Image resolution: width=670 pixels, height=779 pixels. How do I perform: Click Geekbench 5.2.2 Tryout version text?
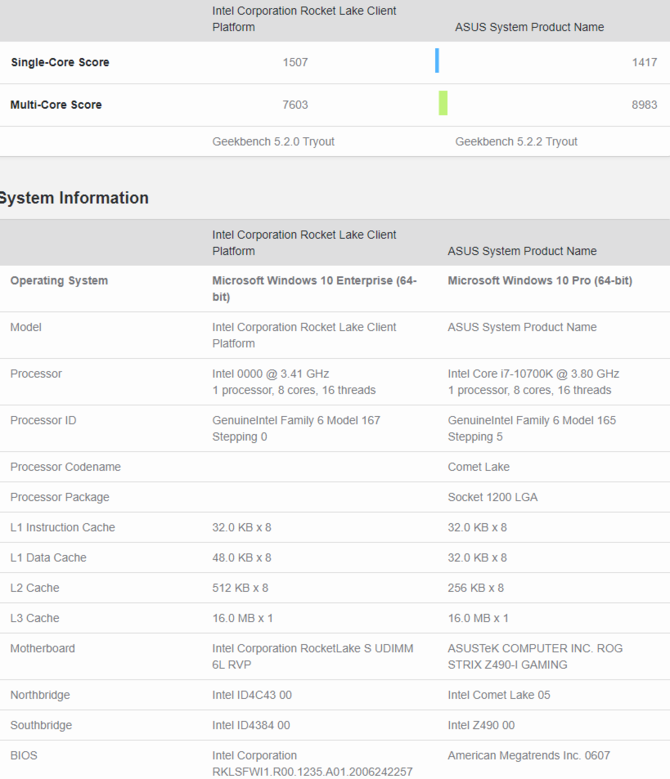click(516, 142)
